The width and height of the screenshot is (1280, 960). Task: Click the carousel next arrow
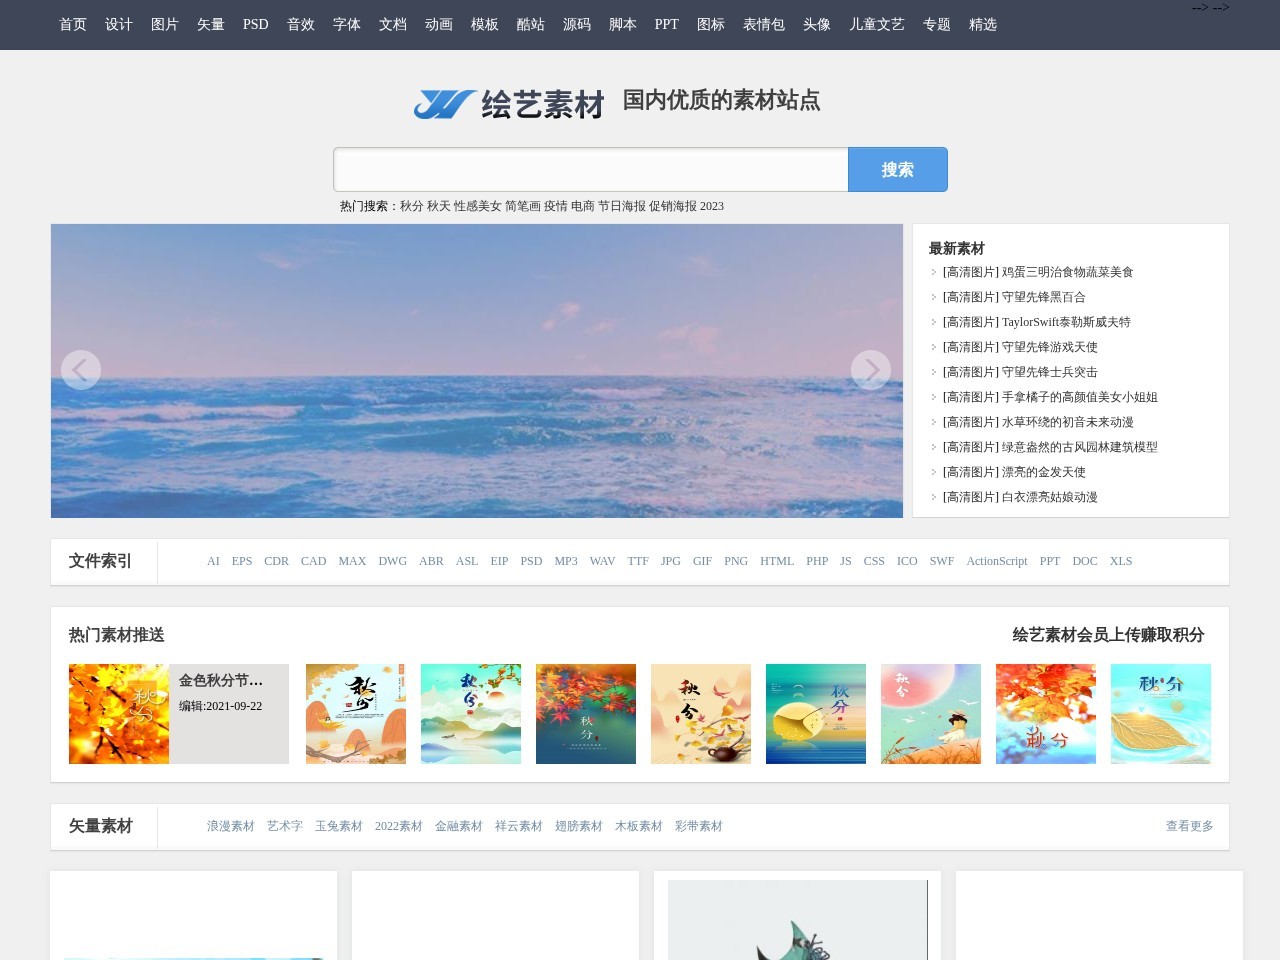tap(871, 370)
